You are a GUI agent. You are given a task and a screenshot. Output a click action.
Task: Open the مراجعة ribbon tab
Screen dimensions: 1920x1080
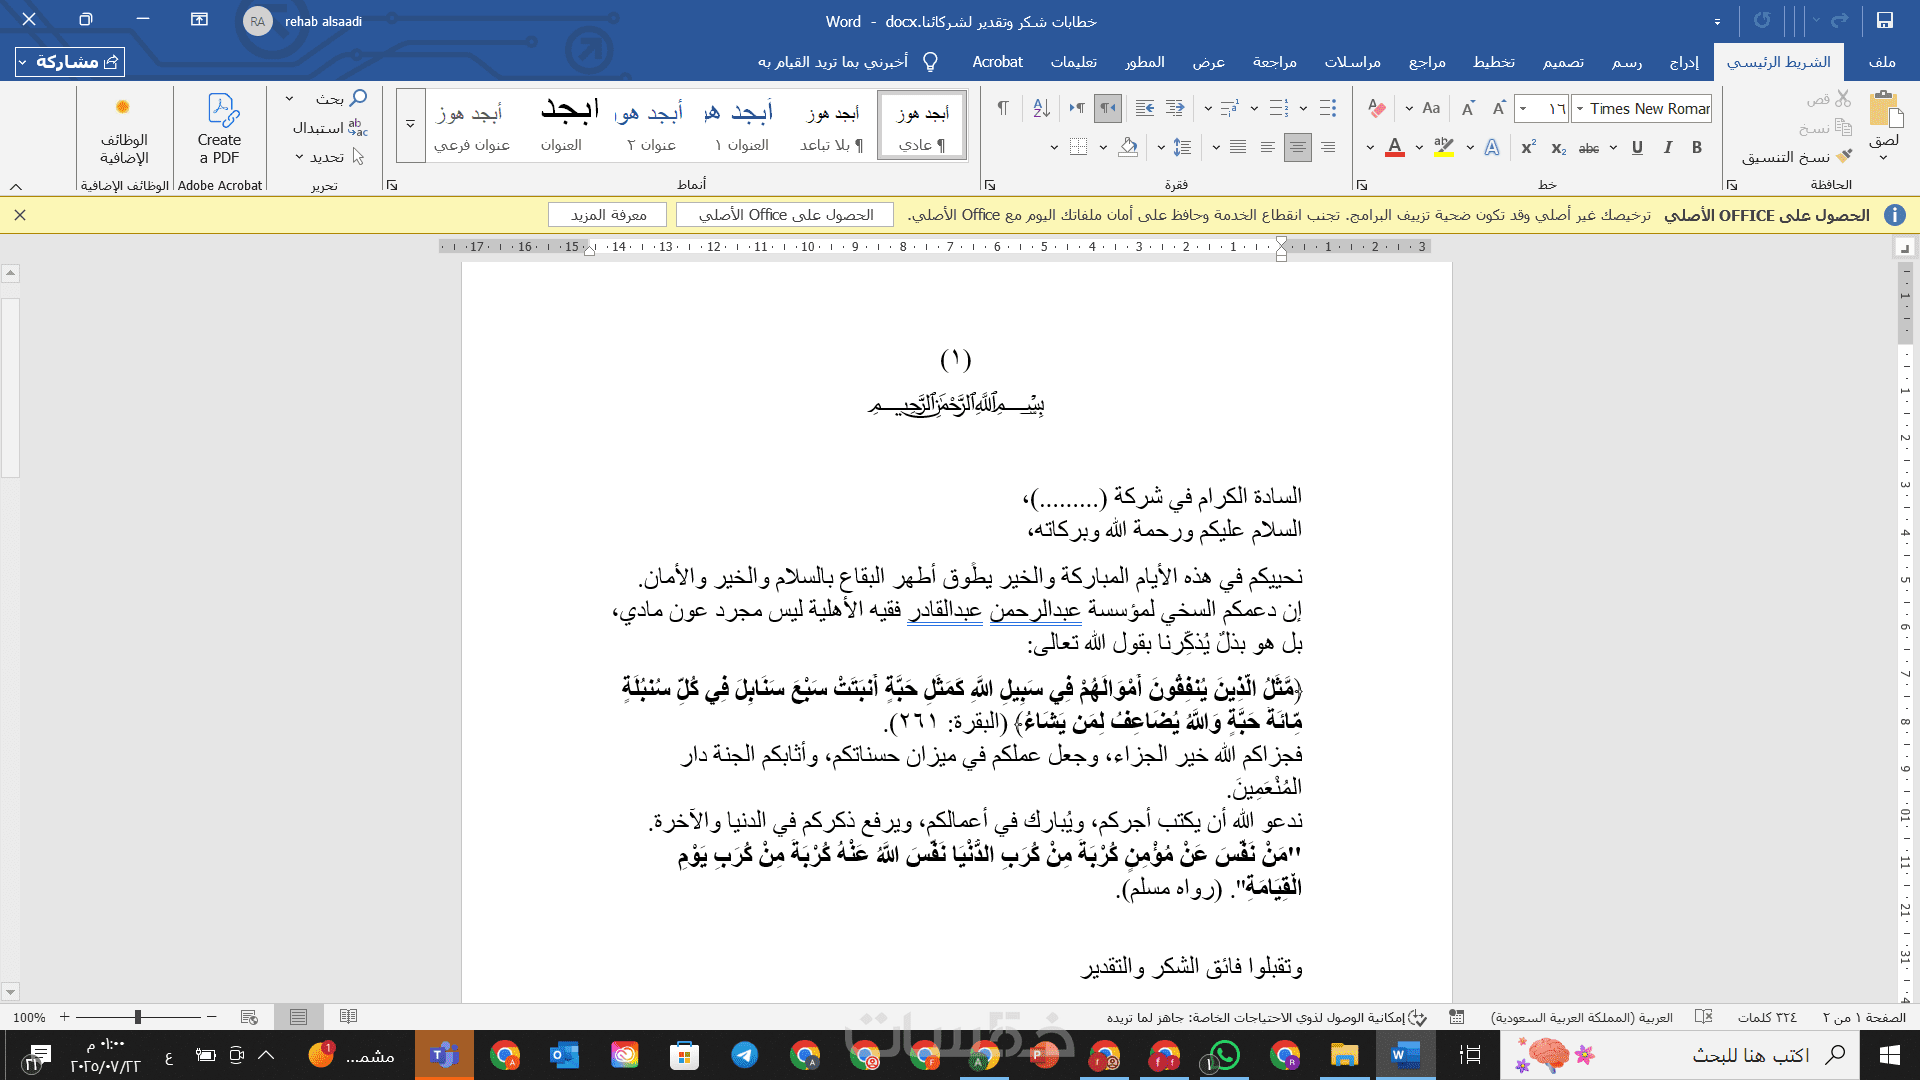[1274, 62]
